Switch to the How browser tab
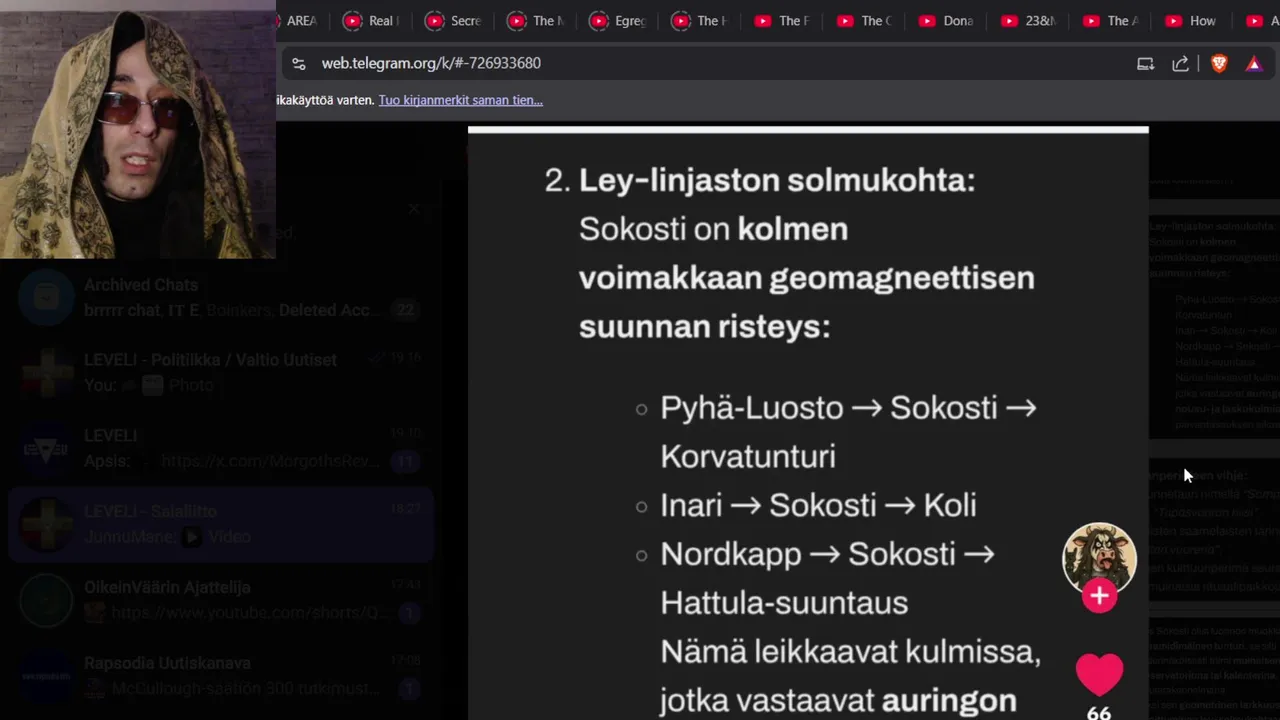The height and width of the screenshot is (720, 1280). pyautogui.click(x=1192, y=20)
